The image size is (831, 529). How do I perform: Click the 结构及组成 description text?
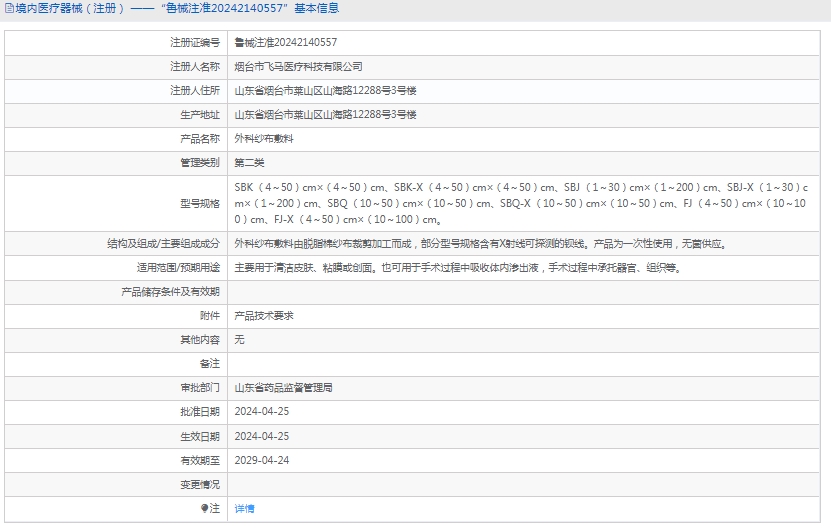[479, 243]
